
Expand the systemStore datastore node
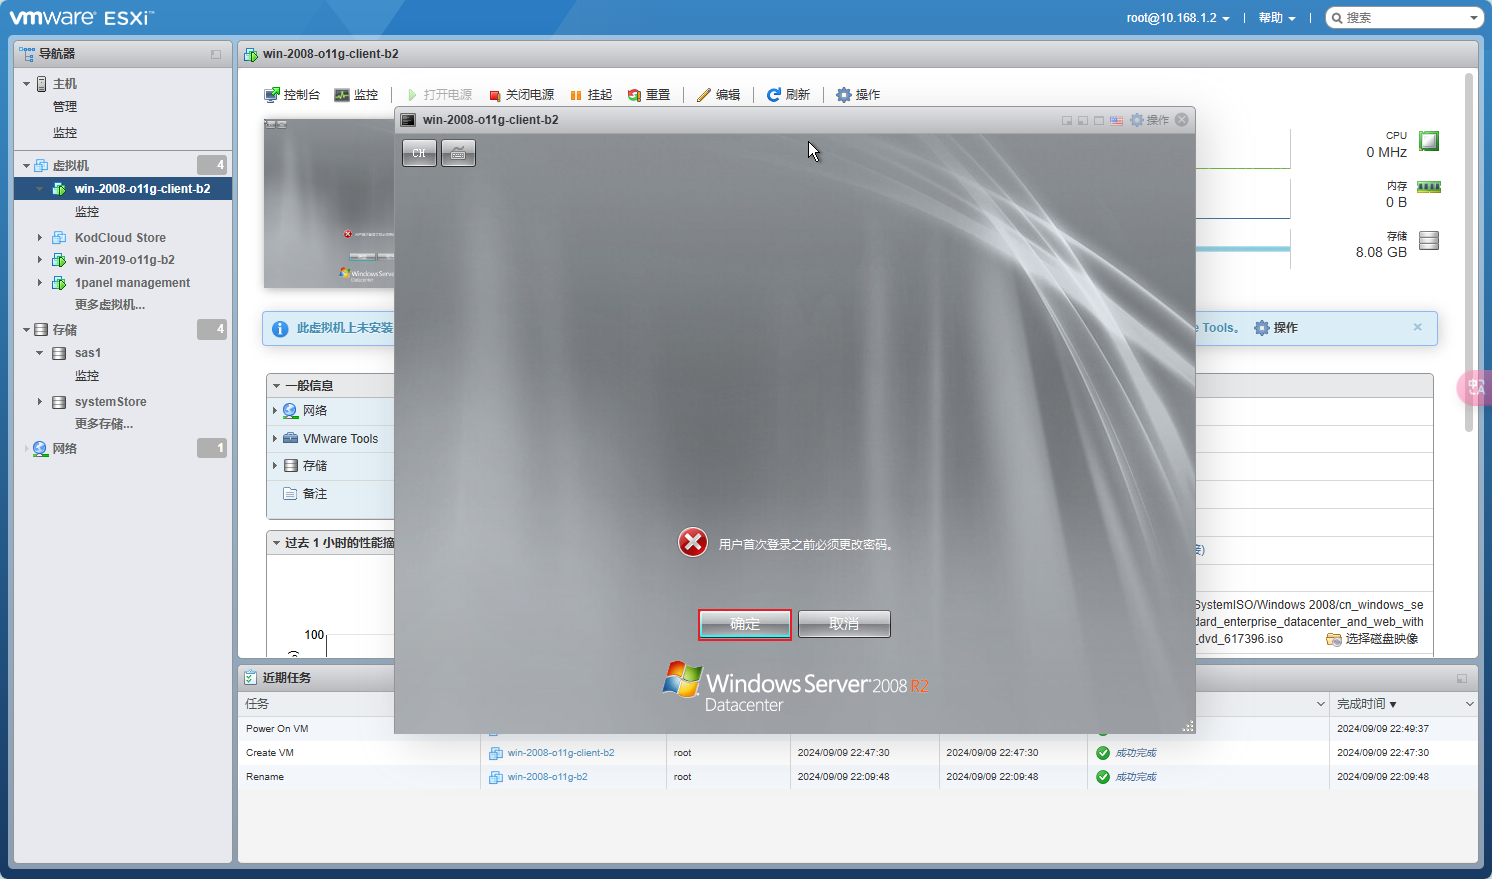pos(40,402)
